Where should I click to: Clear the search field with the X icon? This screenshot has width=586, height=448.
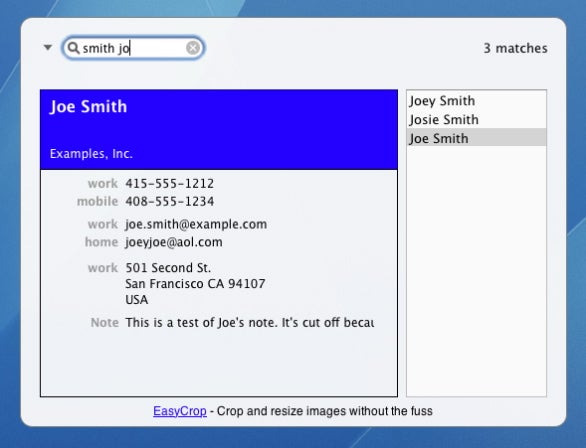pos(193,48)
